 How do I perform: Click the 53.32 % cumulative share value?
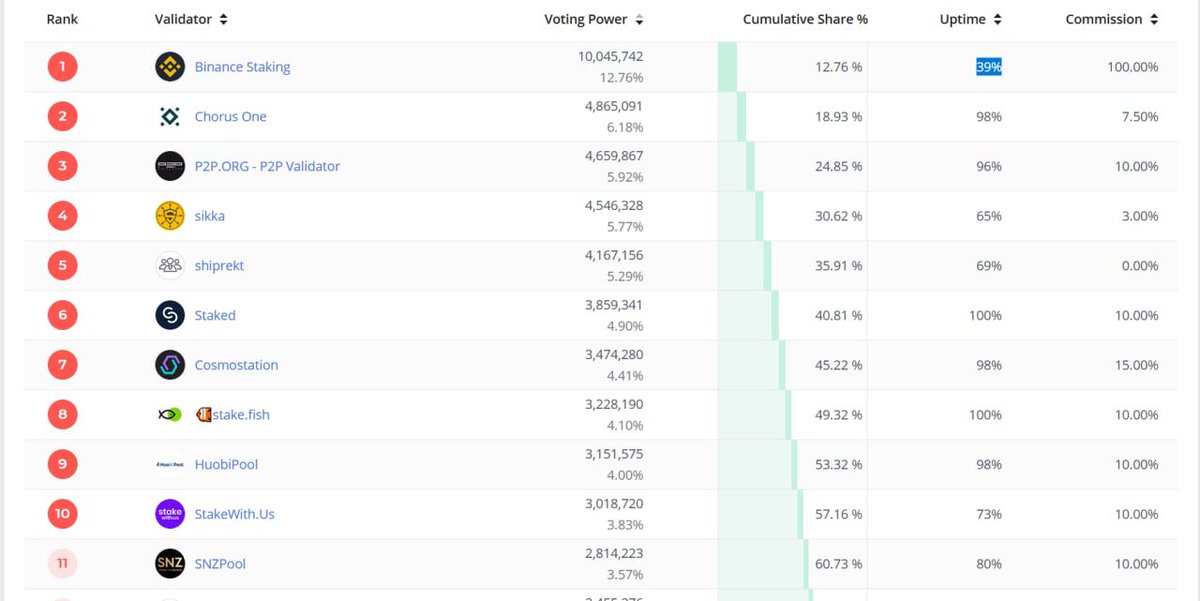tap(839, 464)
